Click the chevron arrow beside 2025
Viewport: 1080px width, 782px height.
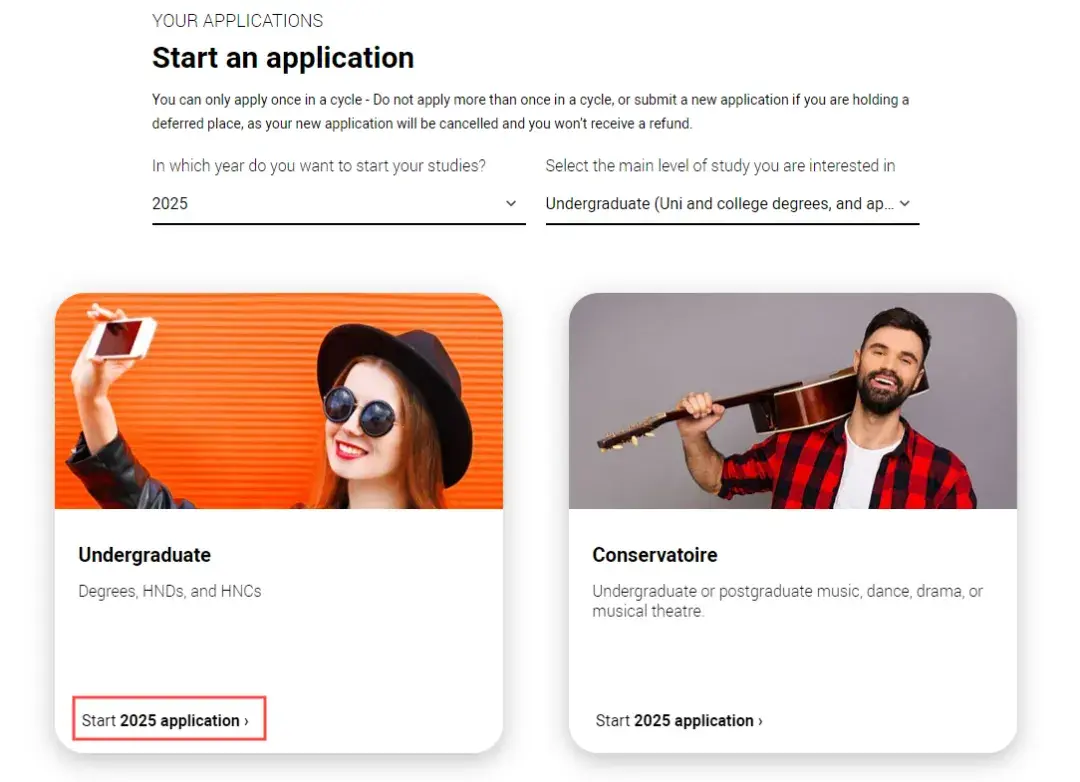click(x=511, y=204)
